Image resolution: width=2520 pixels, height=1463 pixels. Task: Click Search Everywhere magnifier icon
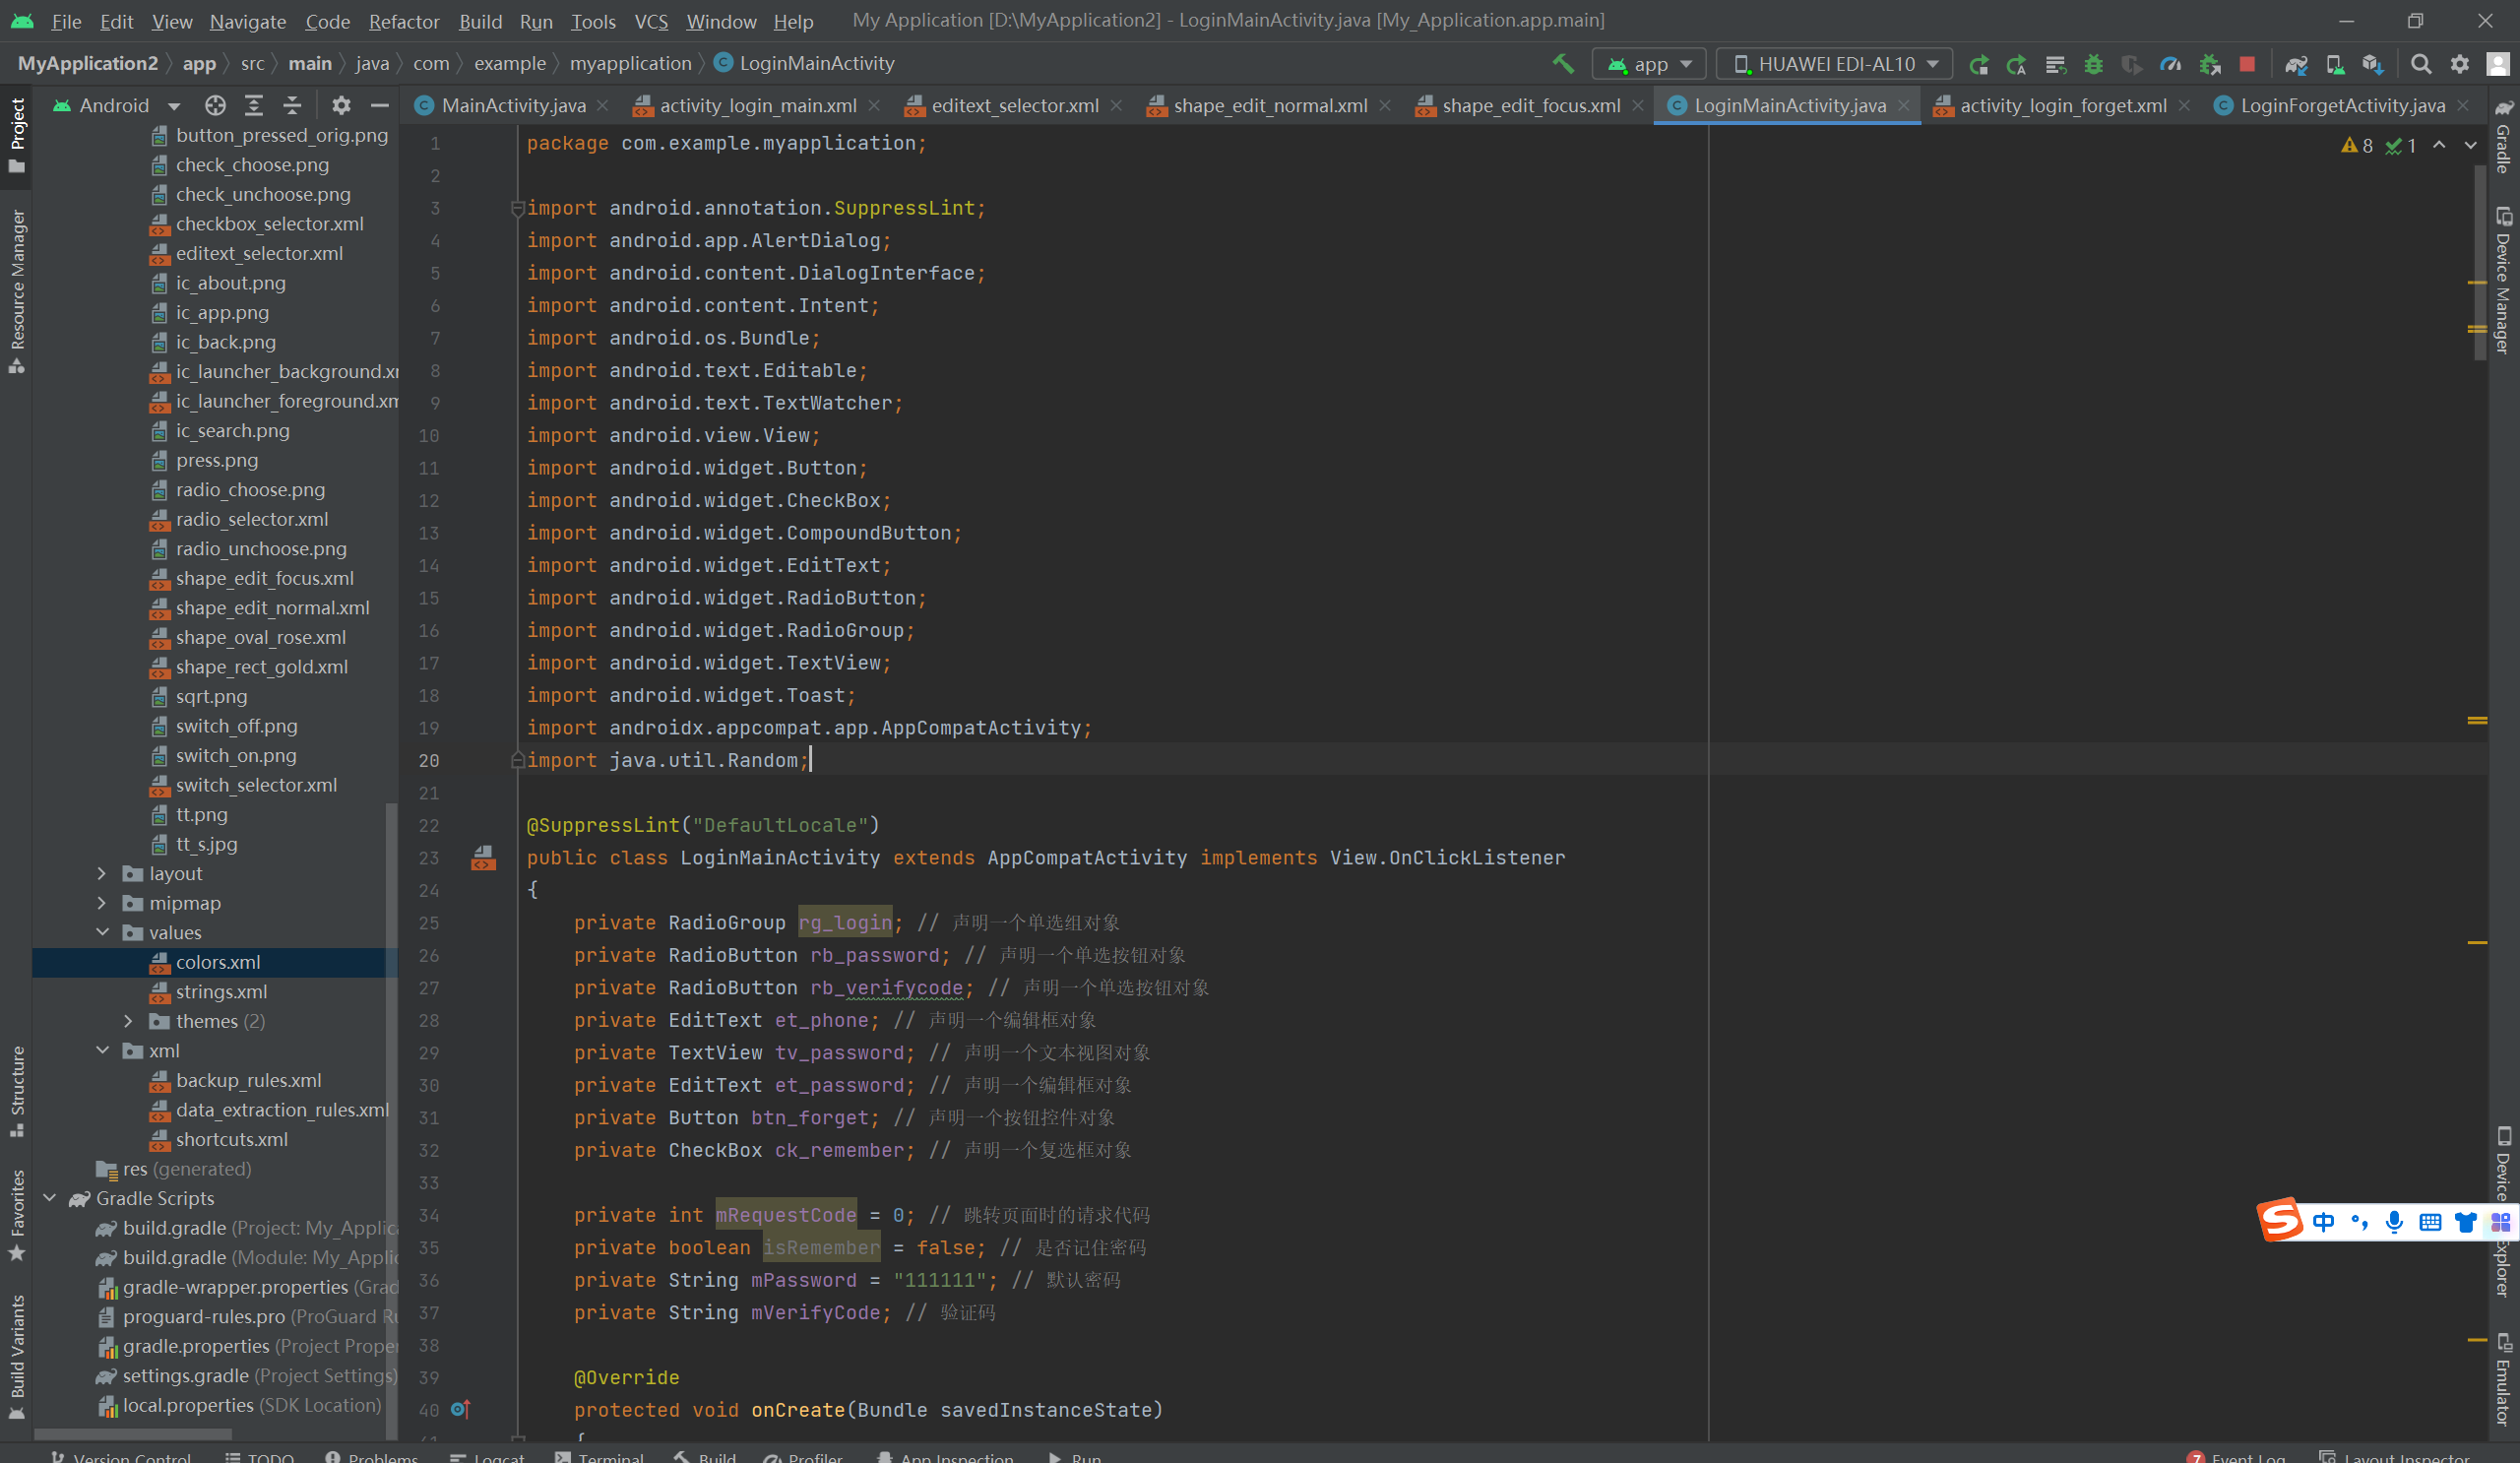click(x=2421, y=64)
